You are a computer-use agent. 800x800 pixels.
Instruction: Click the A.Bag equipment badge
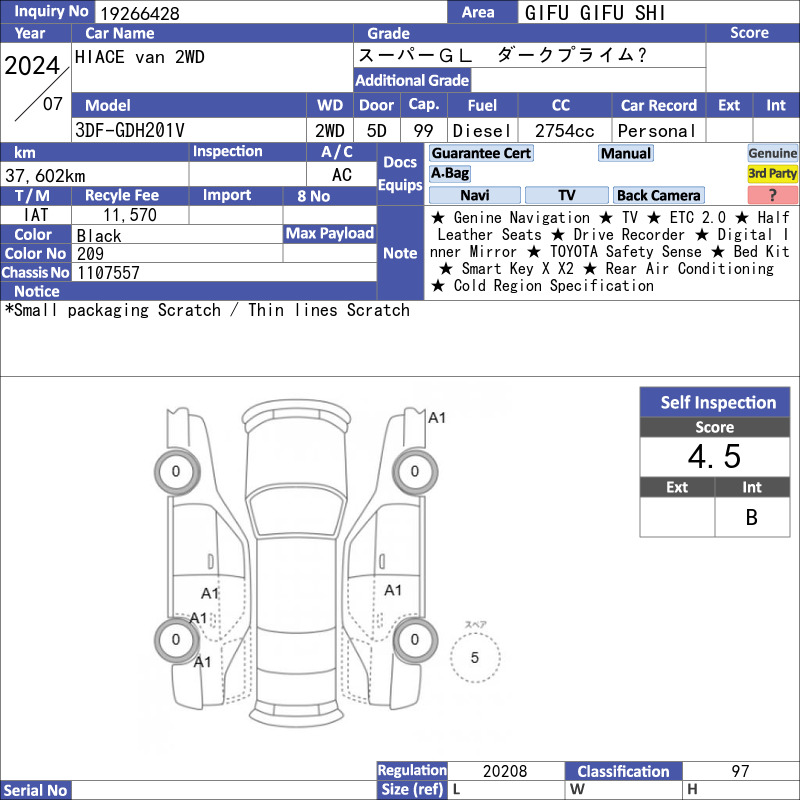coord(449,173)
